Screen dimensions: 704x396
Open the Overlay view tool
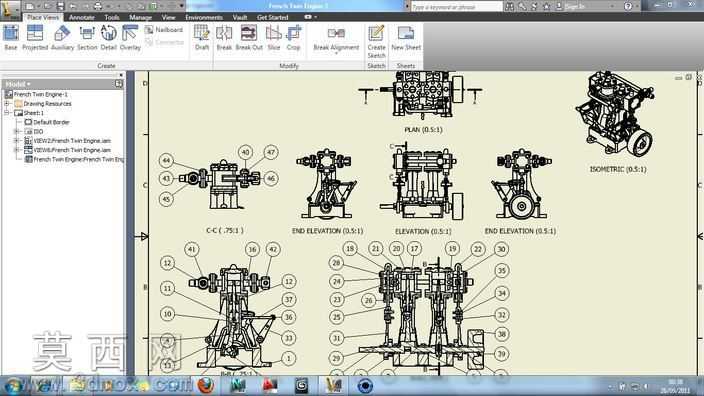[130, 37]
